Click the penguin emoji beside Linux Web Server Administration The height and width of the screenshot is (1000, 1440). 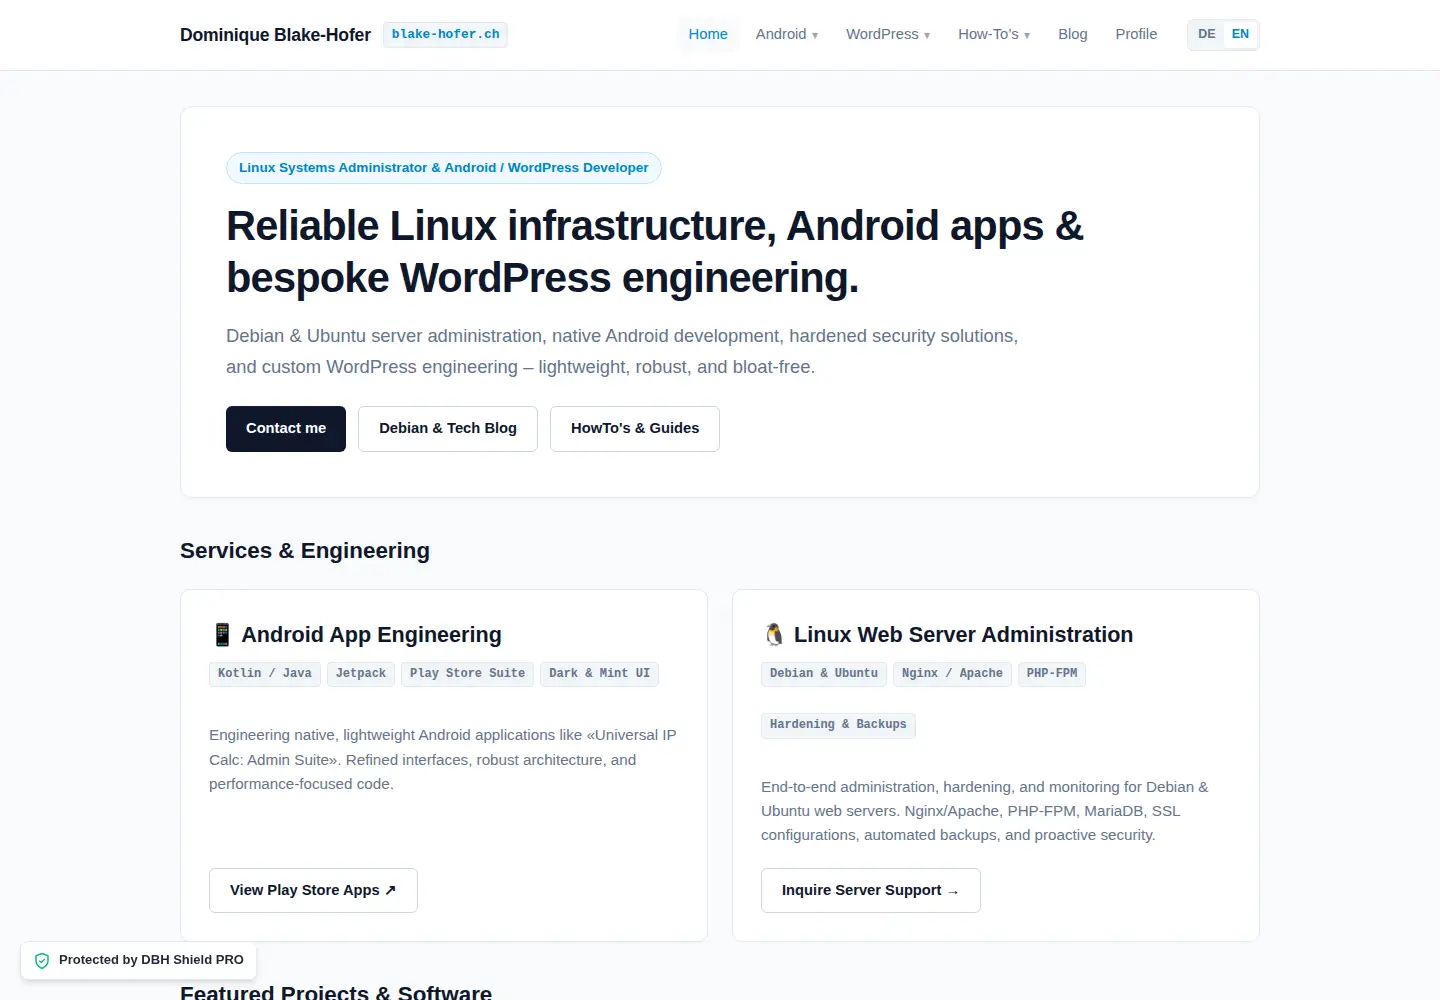click(x=774, y=635)
